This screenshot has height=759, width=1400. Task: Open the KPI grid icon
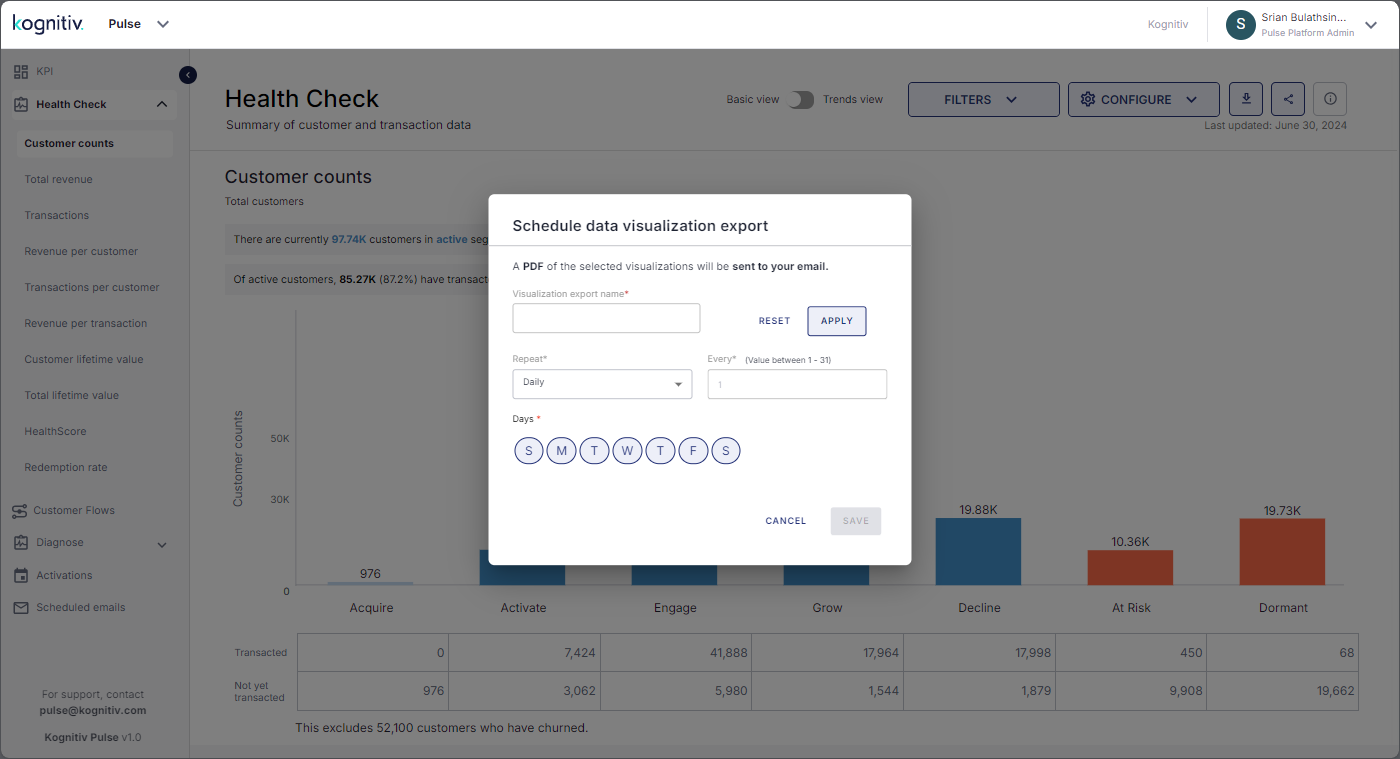[x=21, y=72]
